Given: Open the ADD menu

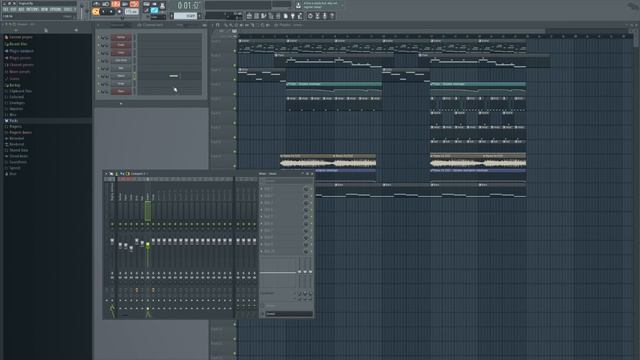Looking at the screenshot, I should tap(21, 9).
